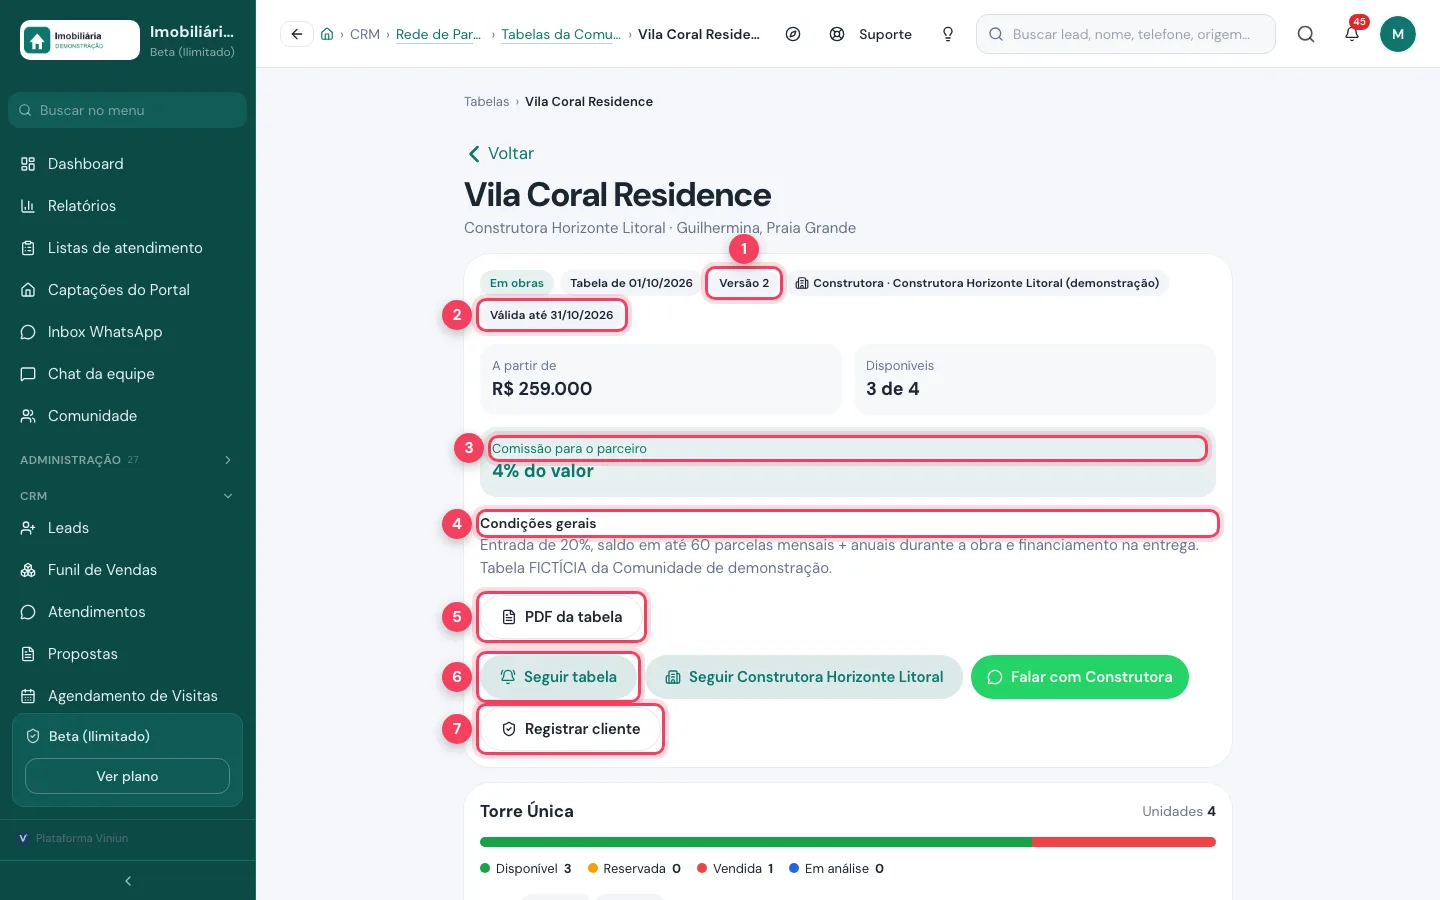
Task: Open Propostas in sidebar
Action: (x=128, y=654)
